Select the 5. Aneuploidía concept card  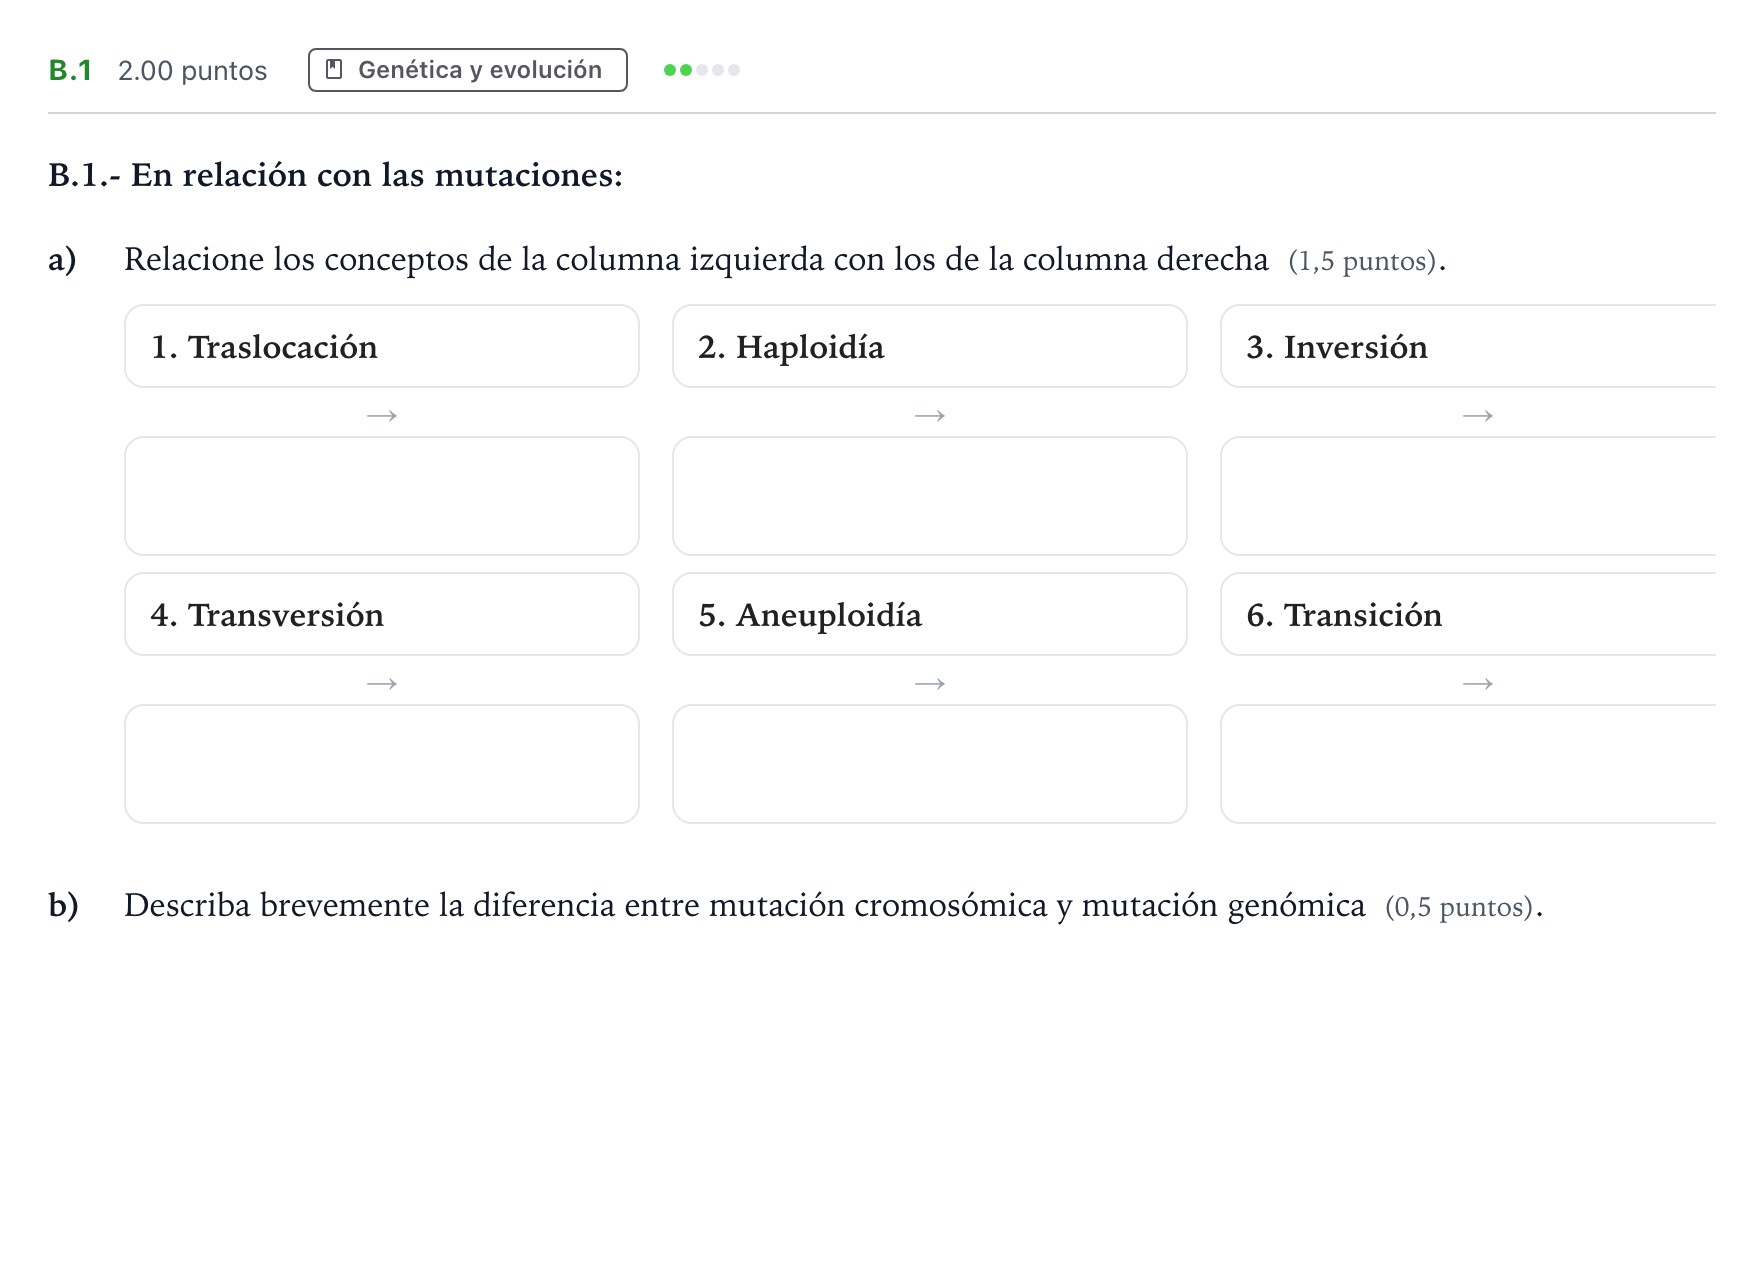930,614
